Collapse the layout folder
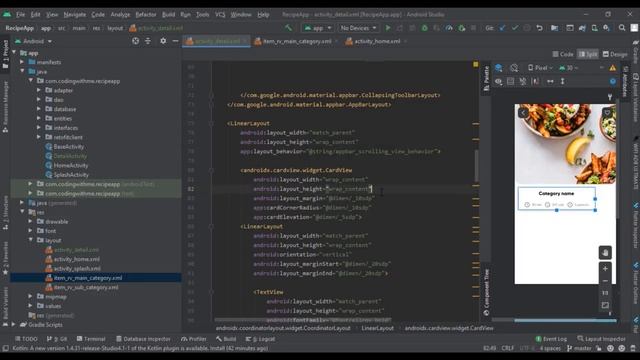Image resolution: width=640 pixels, height=360 pixels. pos(30,240)
